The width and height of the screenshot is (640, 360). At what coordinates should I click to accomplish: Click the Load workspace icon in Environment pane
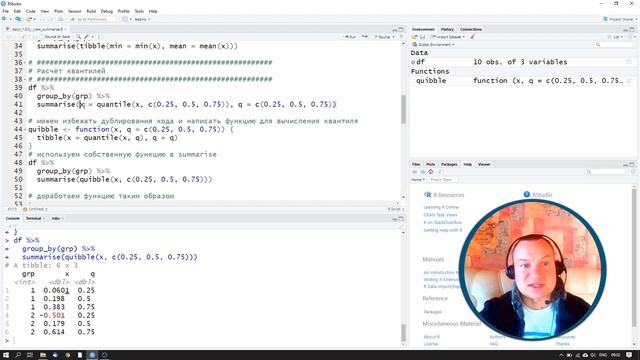pos(415,37)
